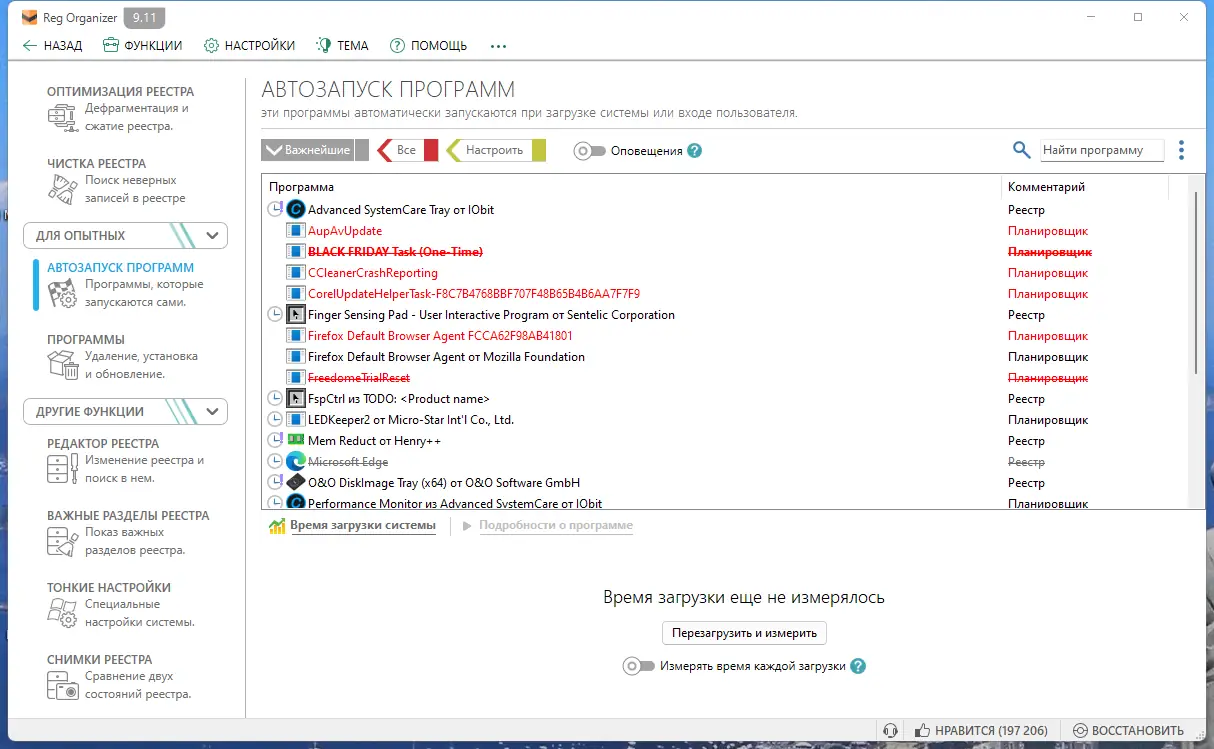Click the Microsoft Edge program icon
Image resolution: width=1214 pixels, height=749 pixels.
click(295, 462)
